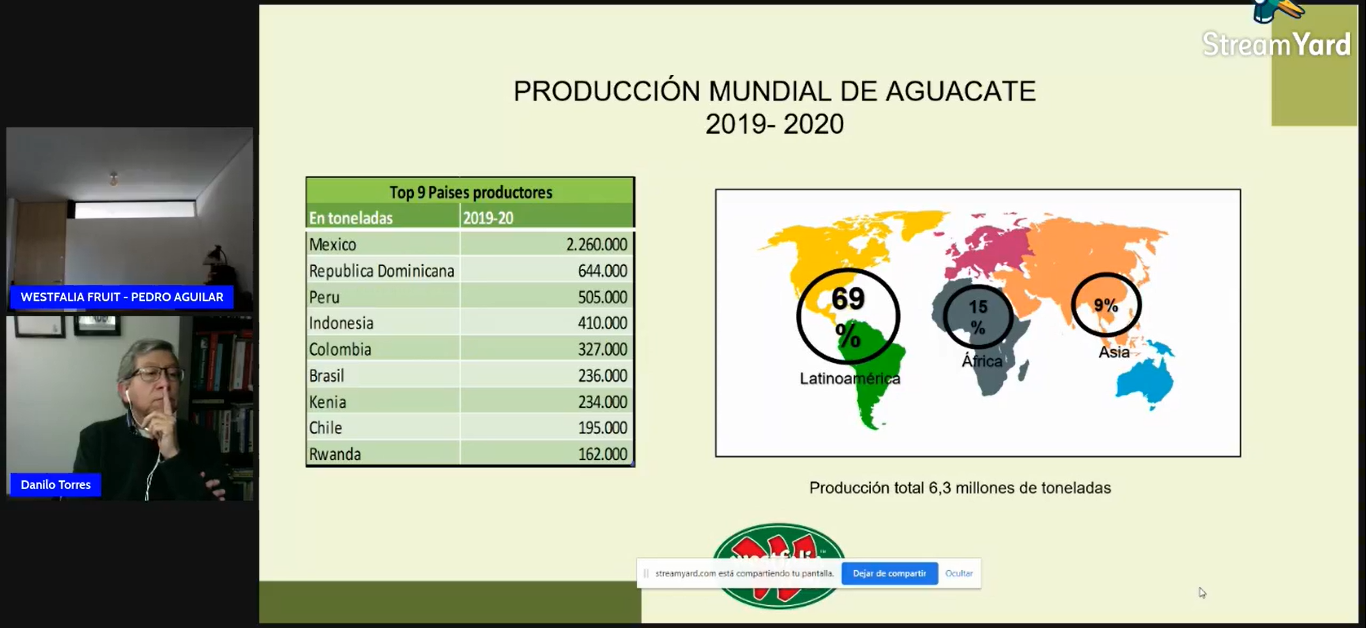
Task: Select the 69% Latinoamérica circle on map
Action: 848,316
